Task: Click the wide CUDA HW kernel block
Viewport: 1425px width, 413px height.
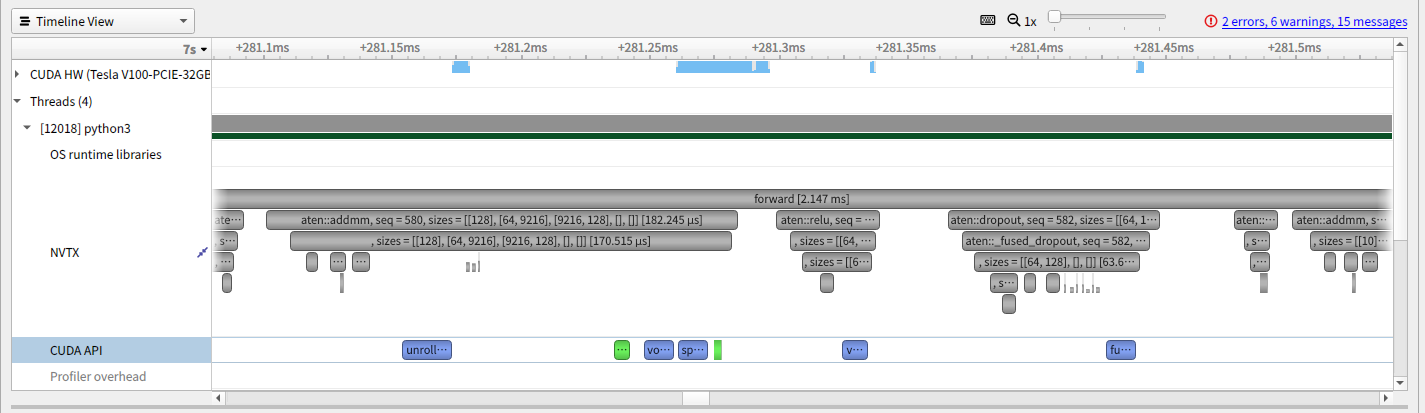Action: click(x=715, y=67)
